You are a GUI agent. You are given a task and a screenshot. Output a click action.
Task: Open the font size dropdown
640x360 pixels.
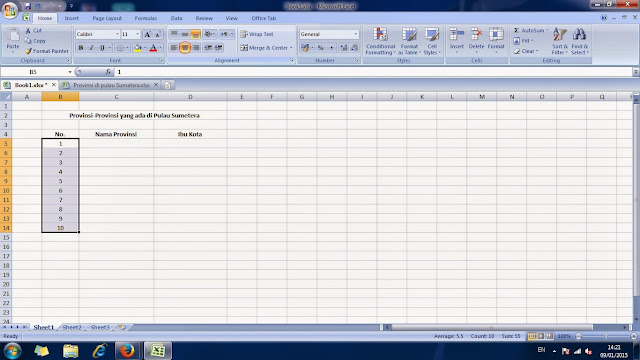pos(138,34)
